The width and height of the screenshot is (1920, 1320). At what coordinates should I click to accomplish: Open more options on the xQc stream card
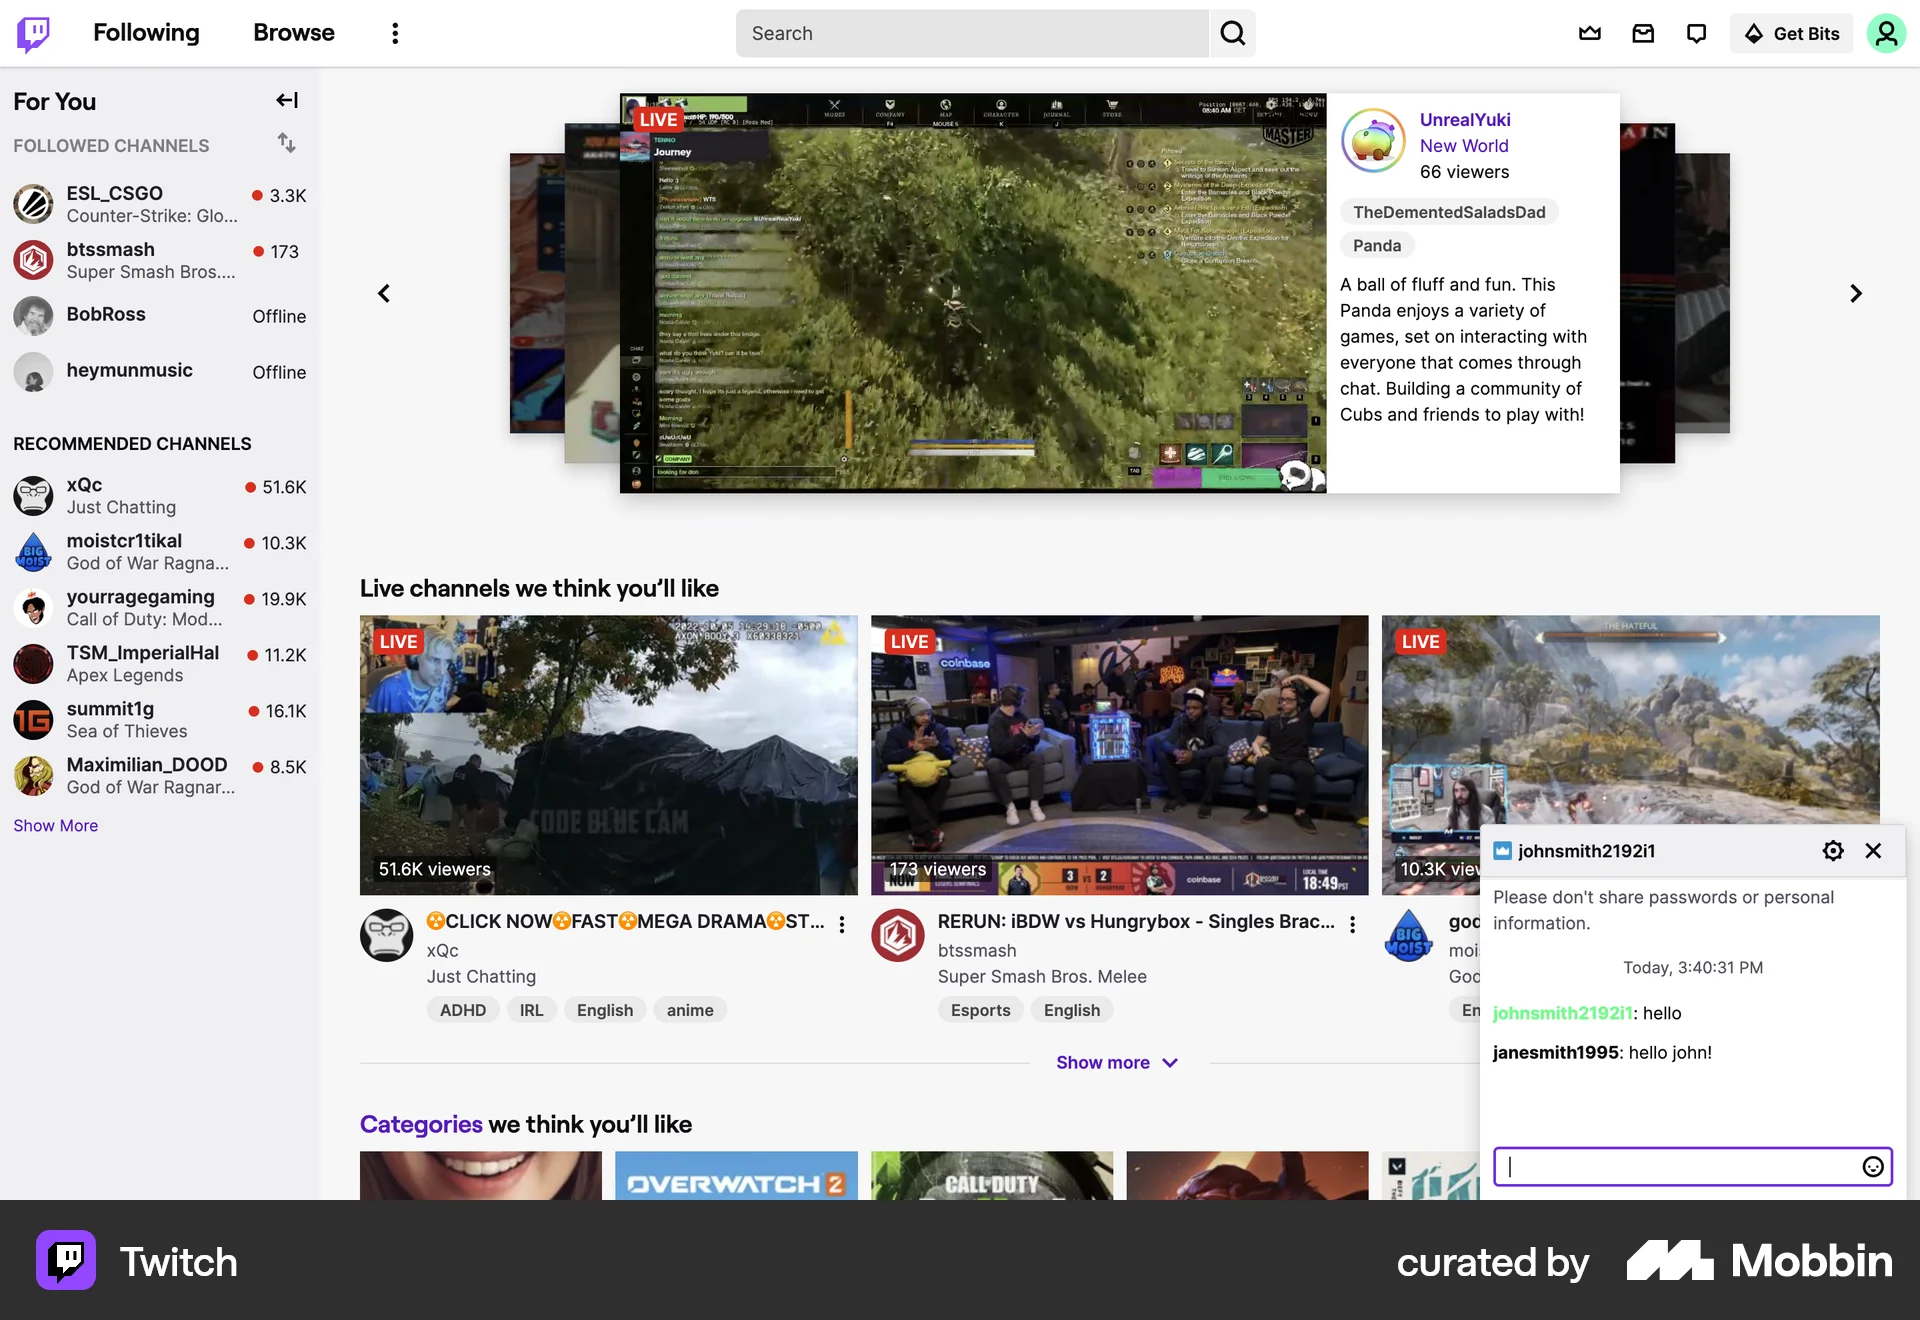842,925
